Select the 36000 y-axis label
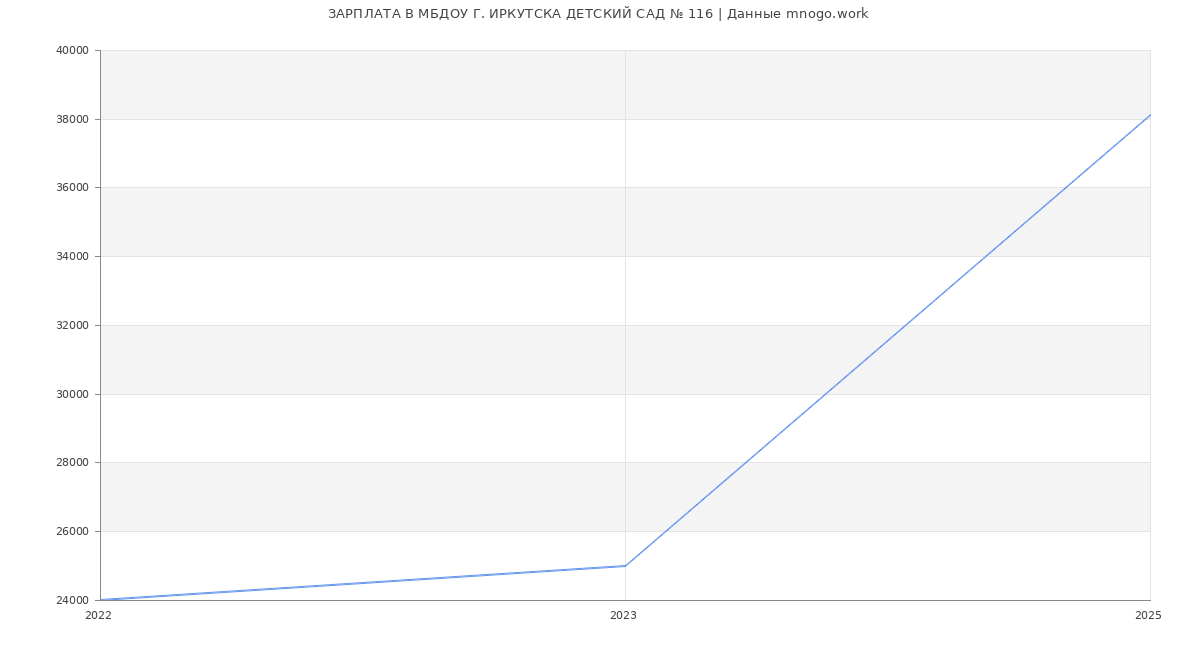 tap(74, 188)
